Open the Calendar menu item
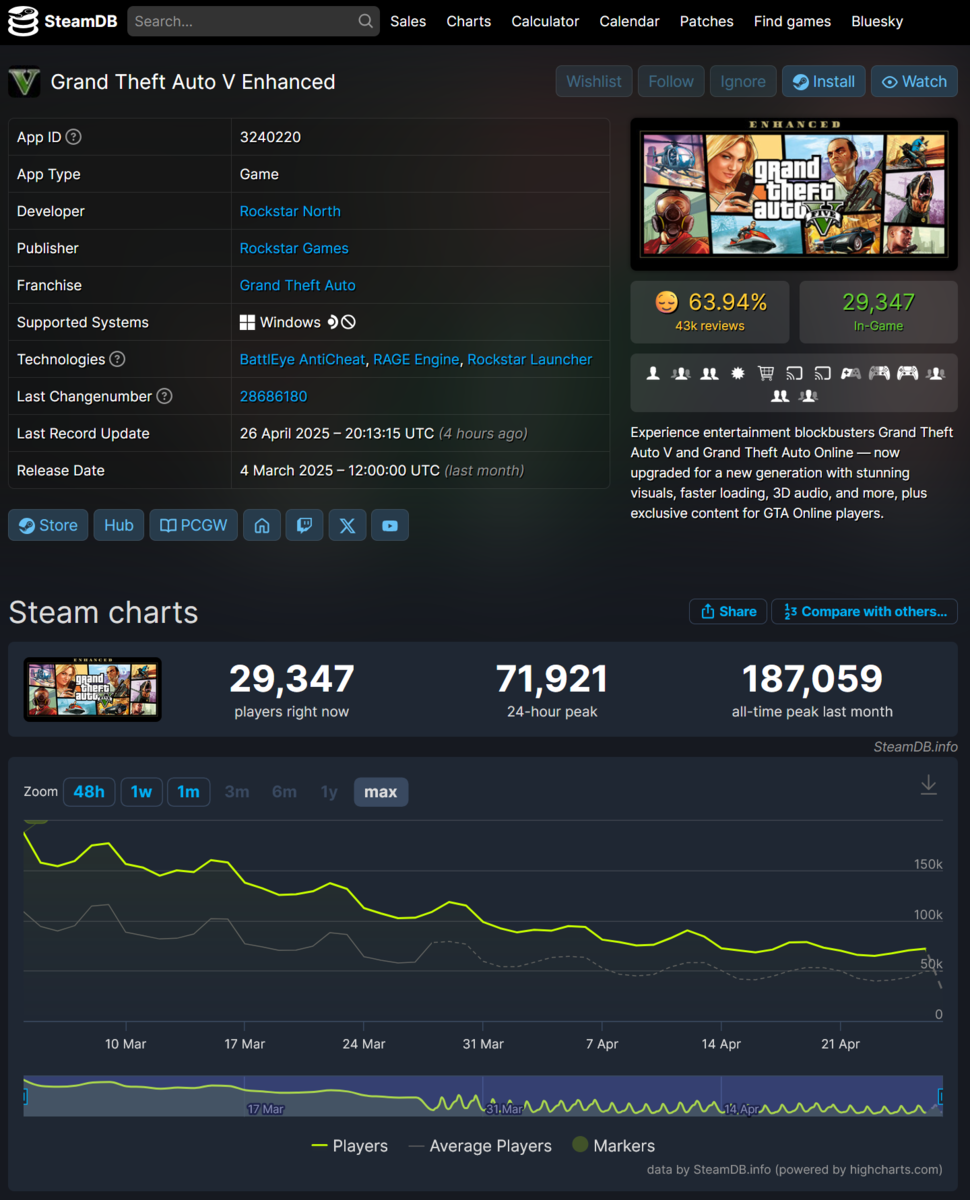This screenshot has width=970, height=1200. (629, 21)
